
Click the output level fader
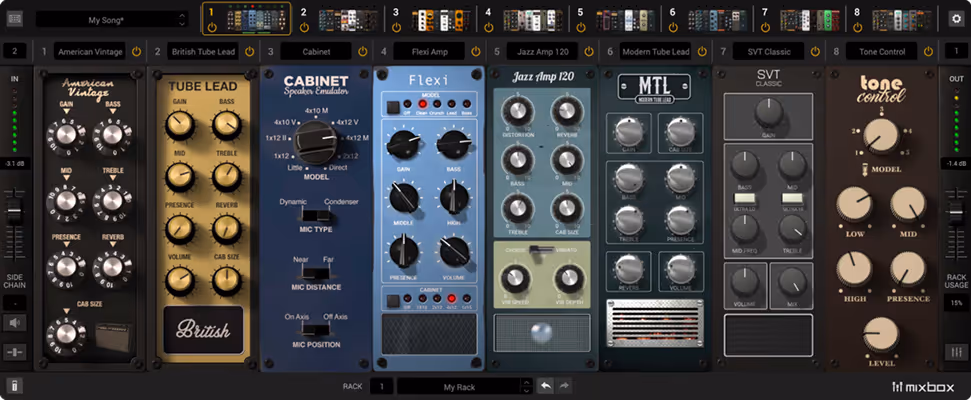[x=956, y=211]
